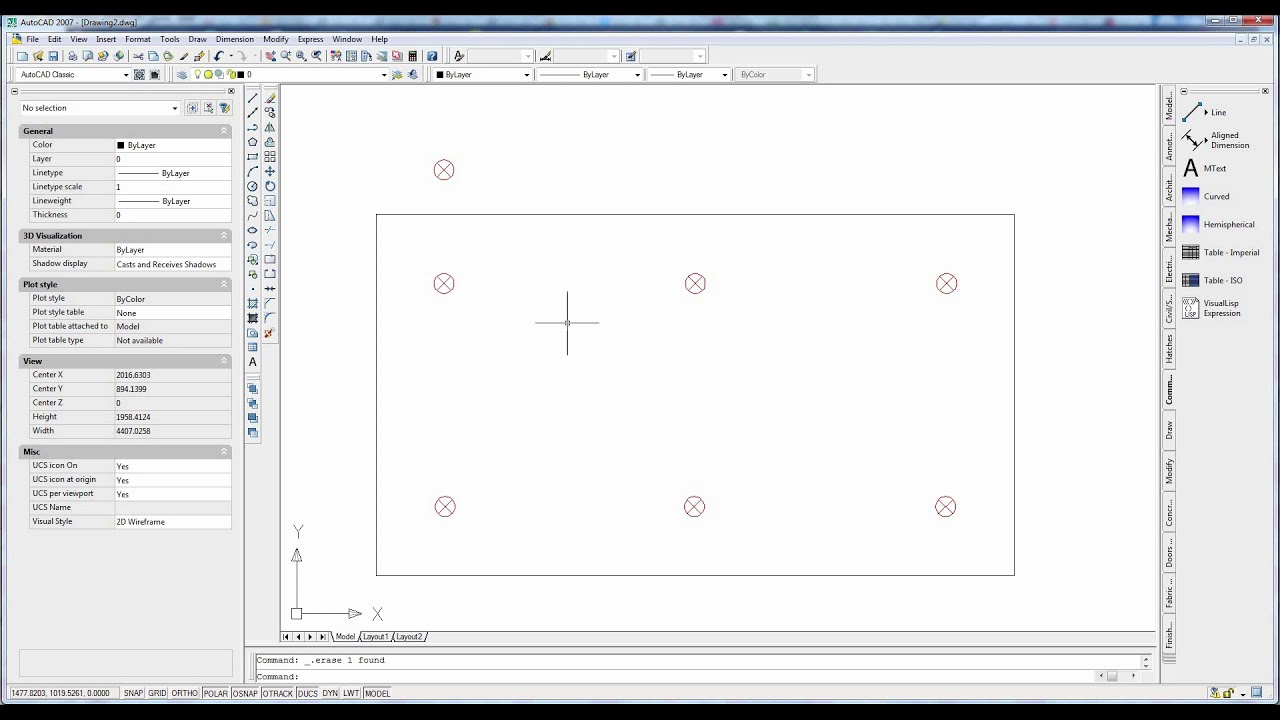Collapse the Plot style section
The image size is (1280, 720).
pyautogui.click(x=224, y=284)
